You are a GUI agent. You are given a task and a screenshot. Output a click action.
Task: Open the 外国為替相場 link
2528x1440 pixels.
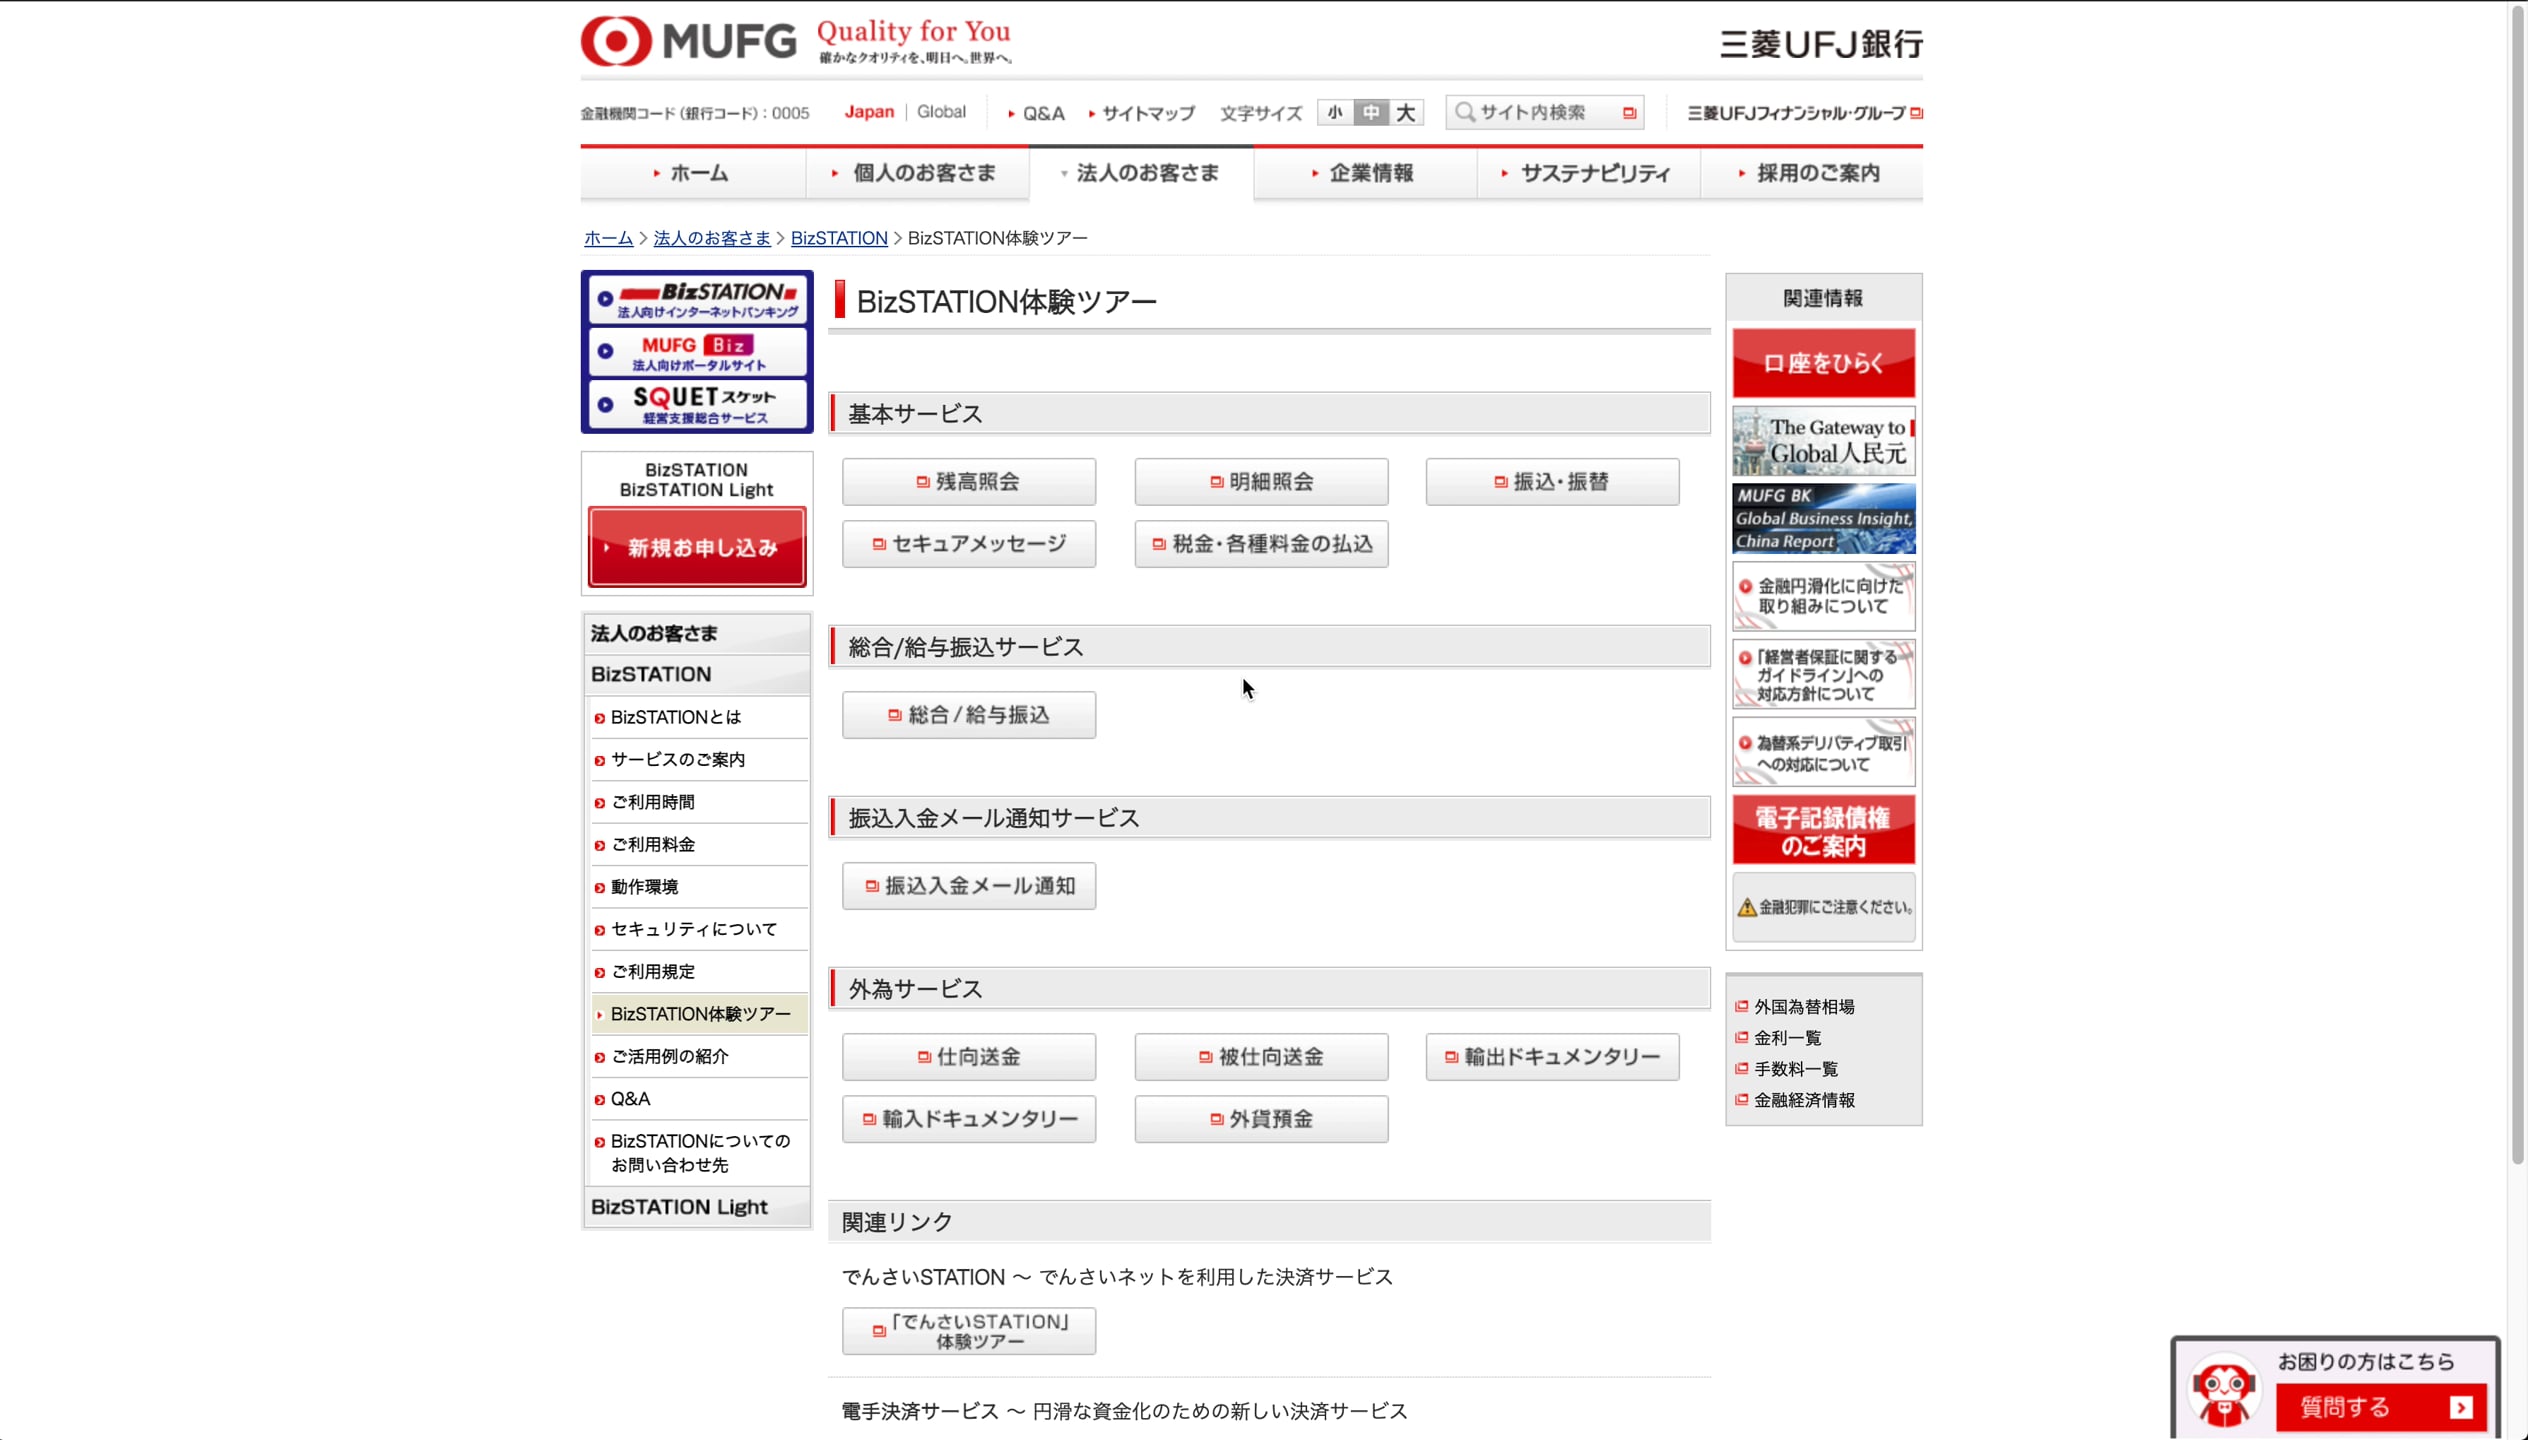(x=1803, y=1007)
